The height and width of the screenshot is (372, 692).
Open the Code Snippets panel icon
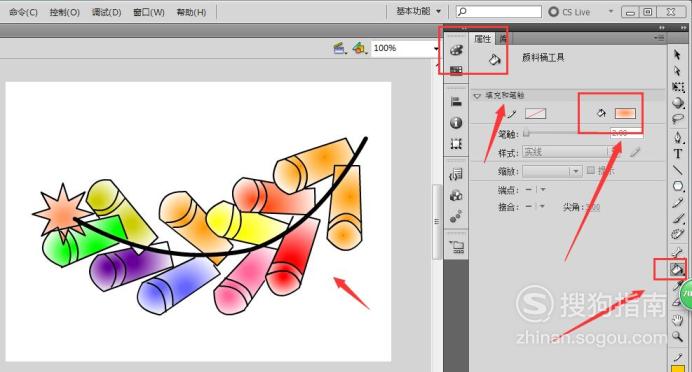pos(456,175)
